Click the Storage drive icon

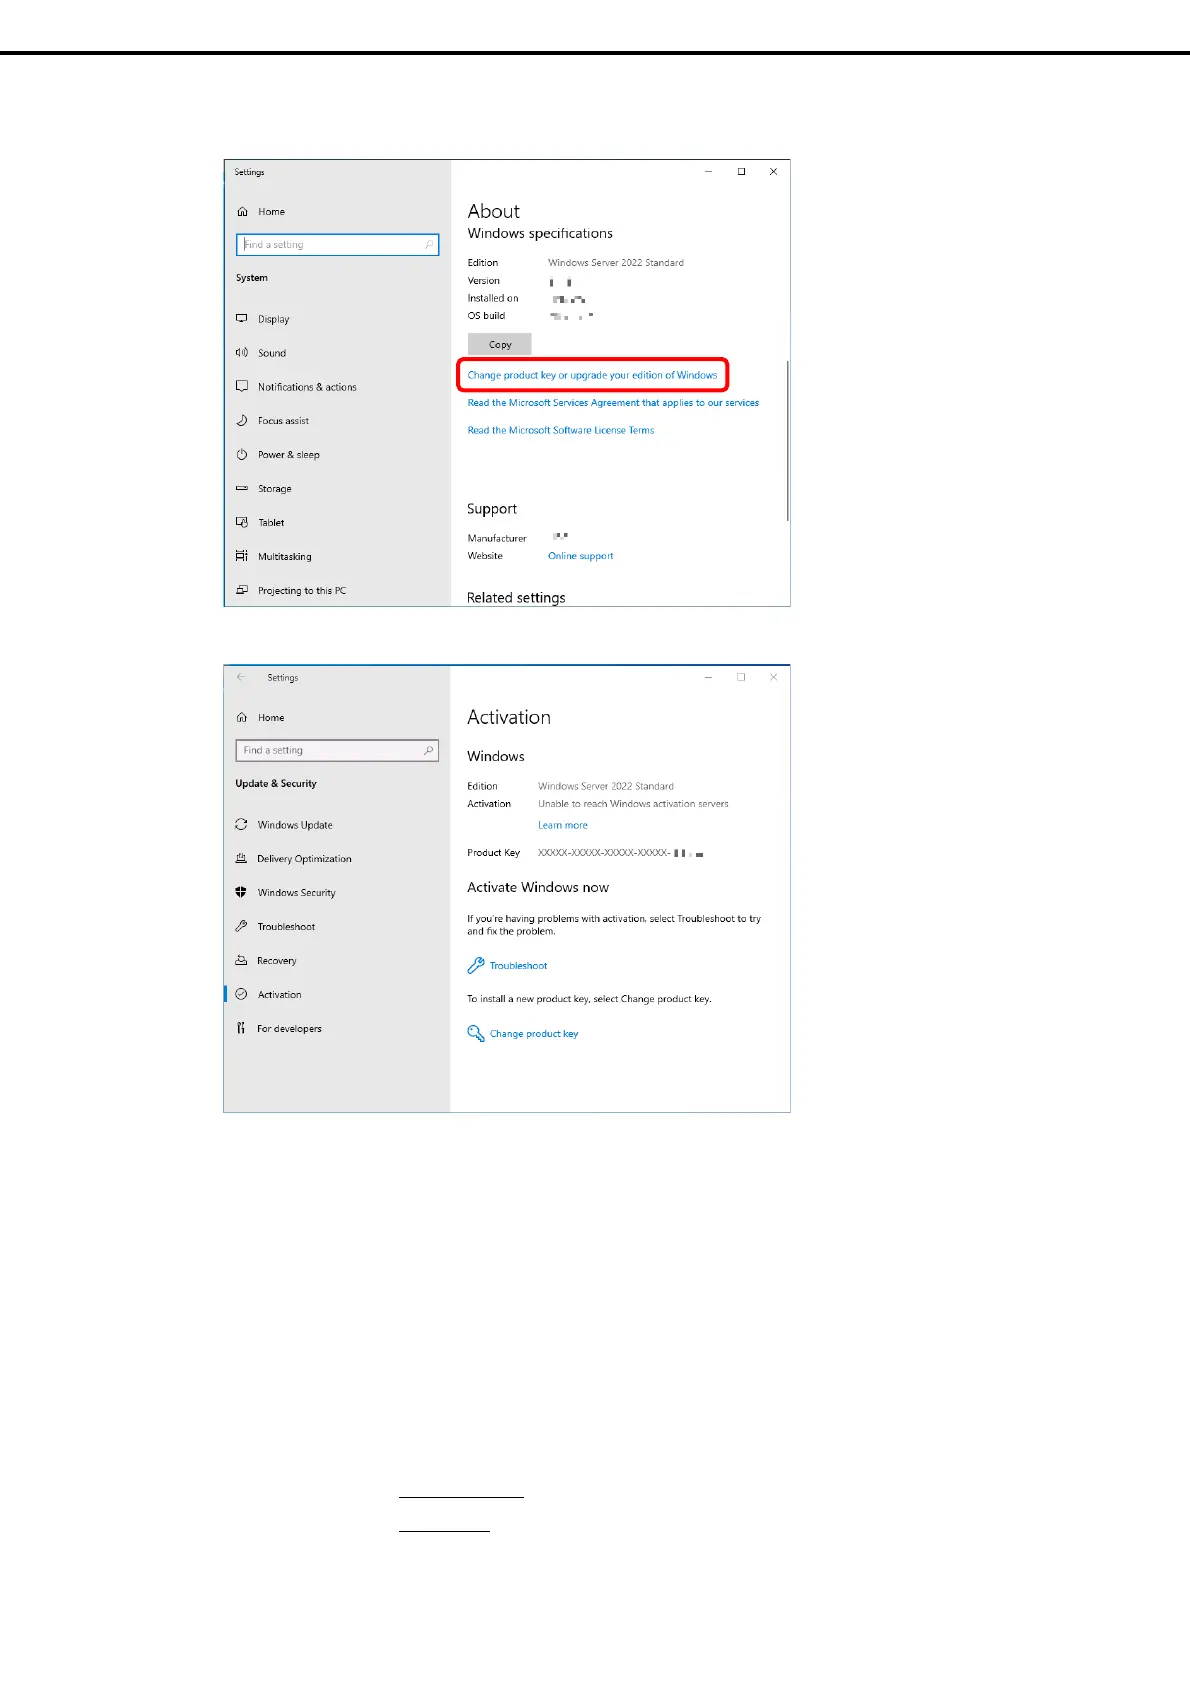coord(242,489)
